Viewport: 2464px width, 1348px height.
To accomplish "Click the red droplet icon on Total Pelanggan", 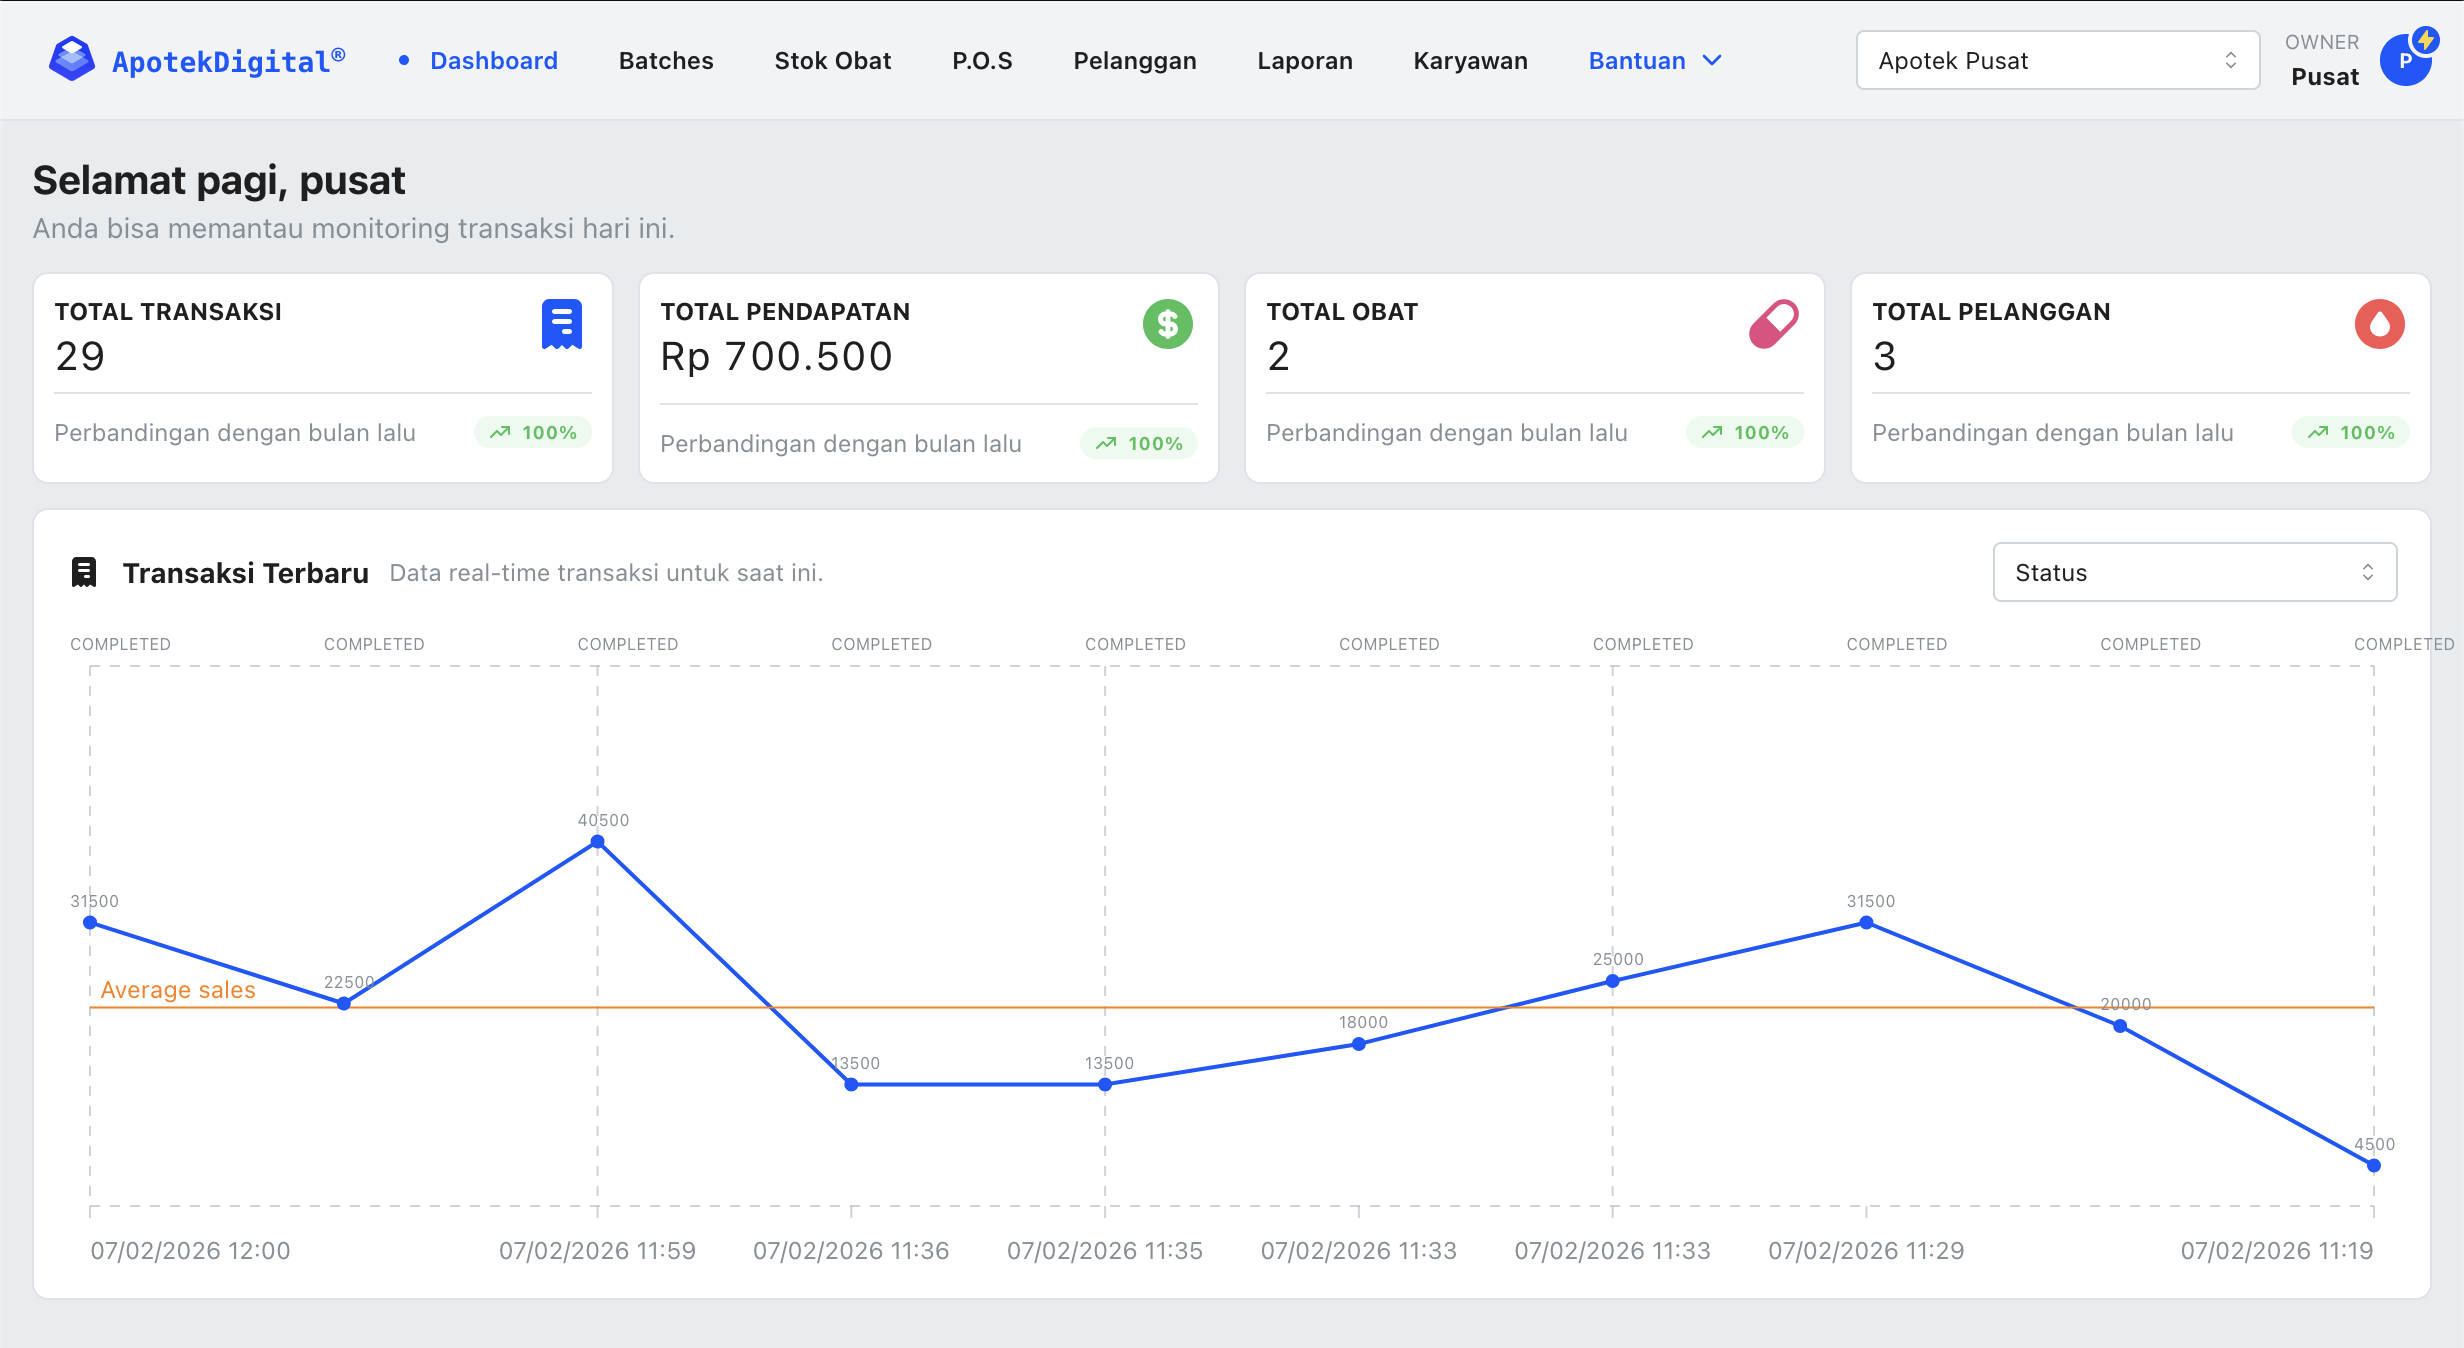I will tap(2380, 324).
